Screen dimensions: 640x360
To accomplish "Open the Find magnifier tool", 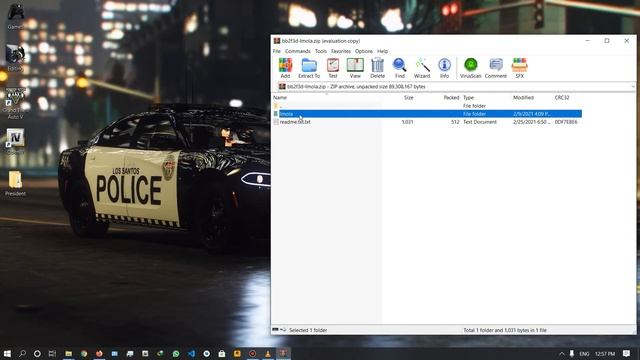I will coord(400,68).
